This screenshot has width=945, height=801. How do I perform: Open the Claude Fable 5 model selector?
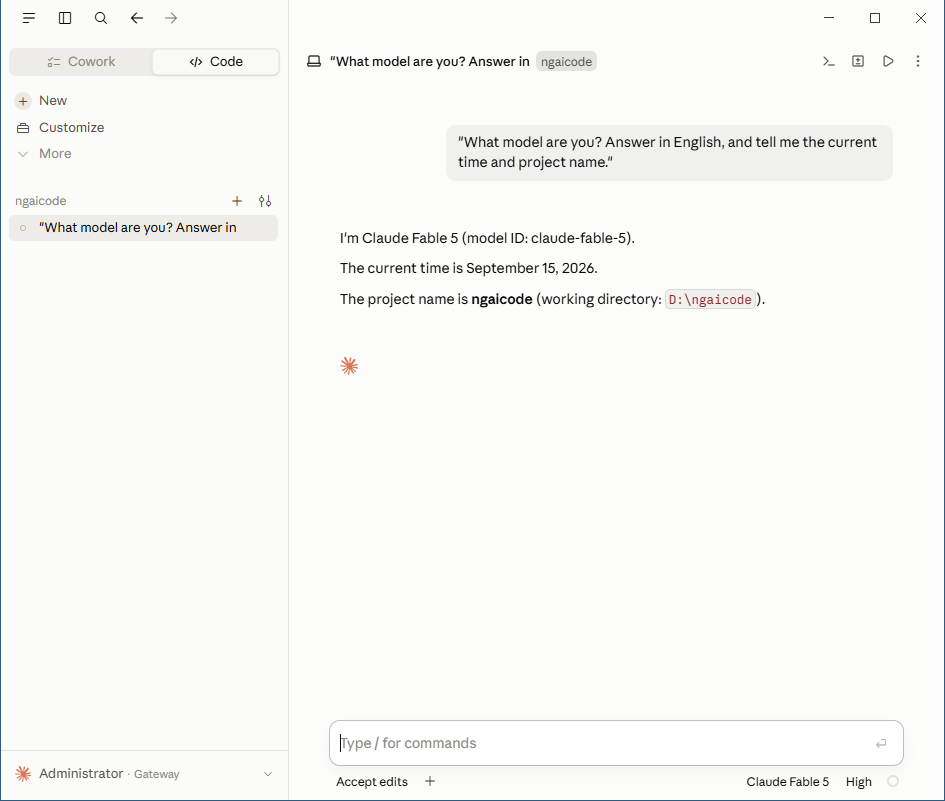(787, 782)
